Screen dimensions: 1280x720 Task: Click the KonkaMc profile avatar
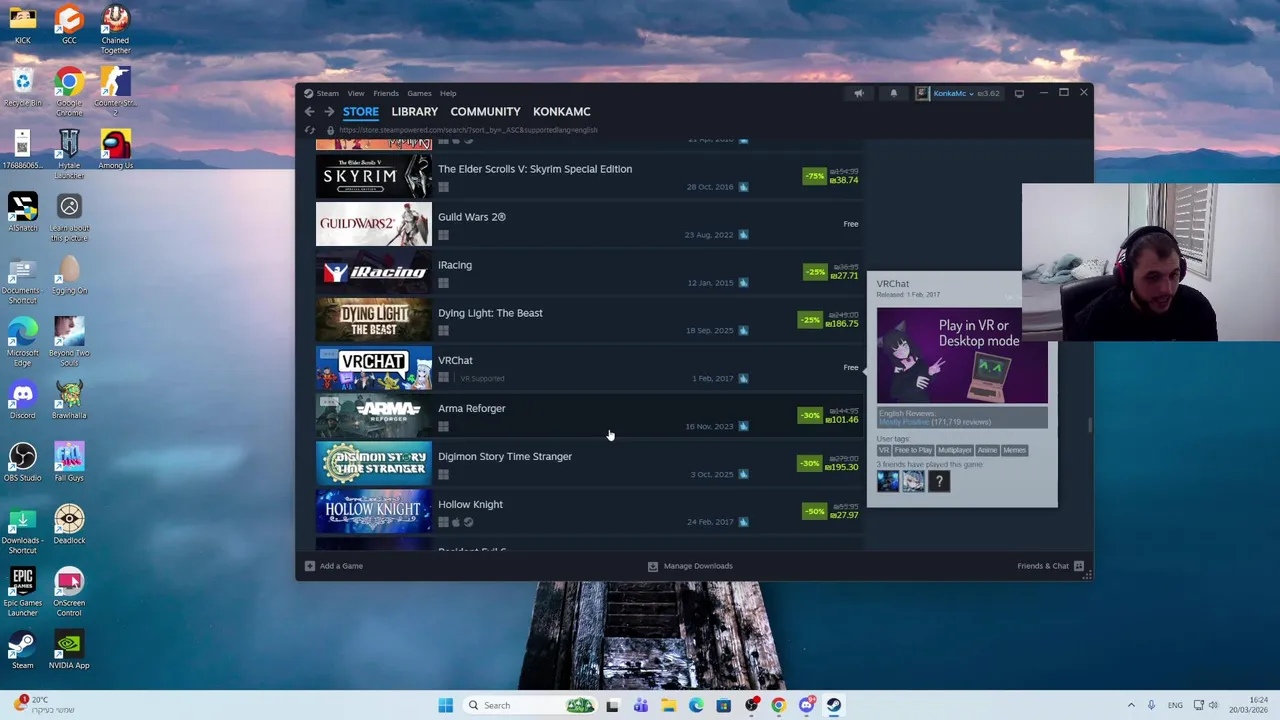(x=922, y=93)
